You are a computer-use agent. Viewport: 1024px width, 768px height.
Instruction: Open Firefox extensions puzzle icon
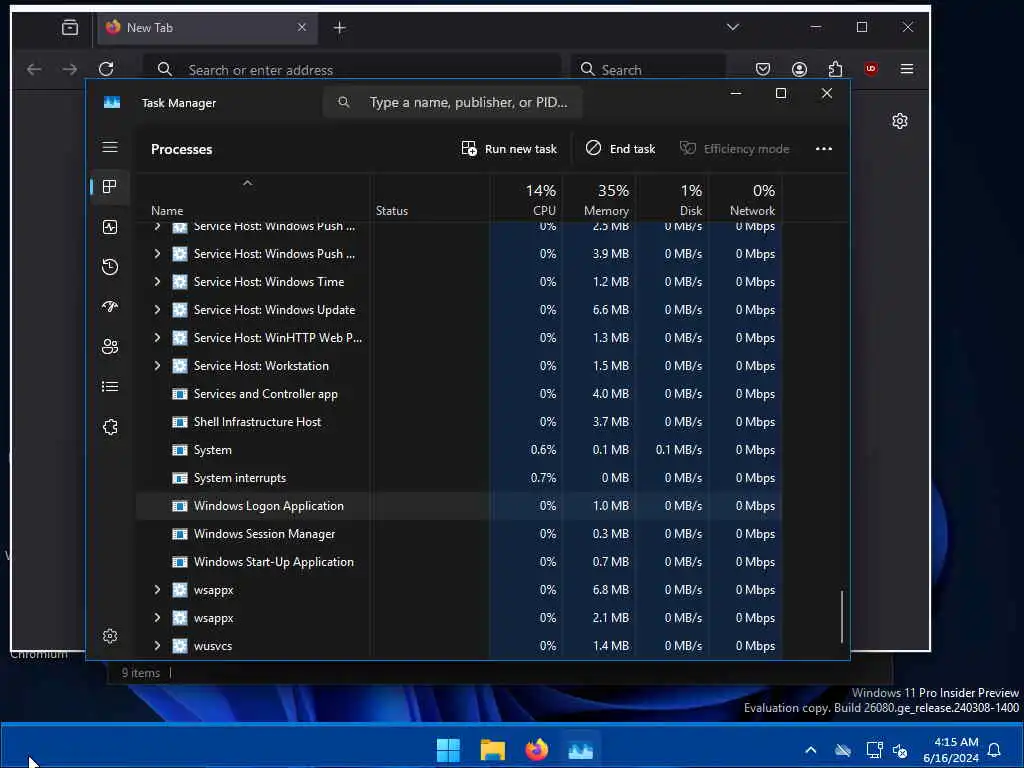pos(835,69)
